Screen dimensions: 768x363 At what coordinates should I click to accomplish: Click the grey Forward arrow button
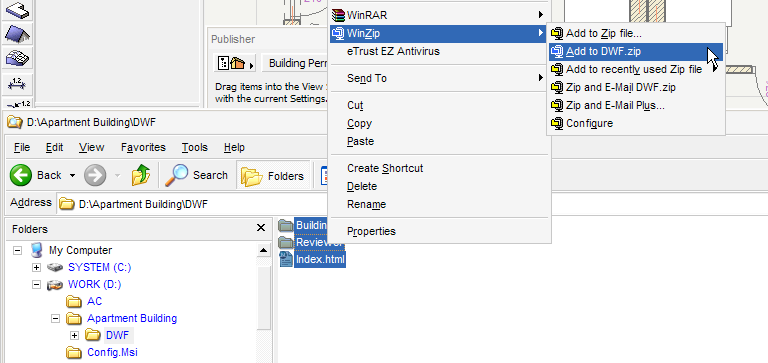pos(95,175)
